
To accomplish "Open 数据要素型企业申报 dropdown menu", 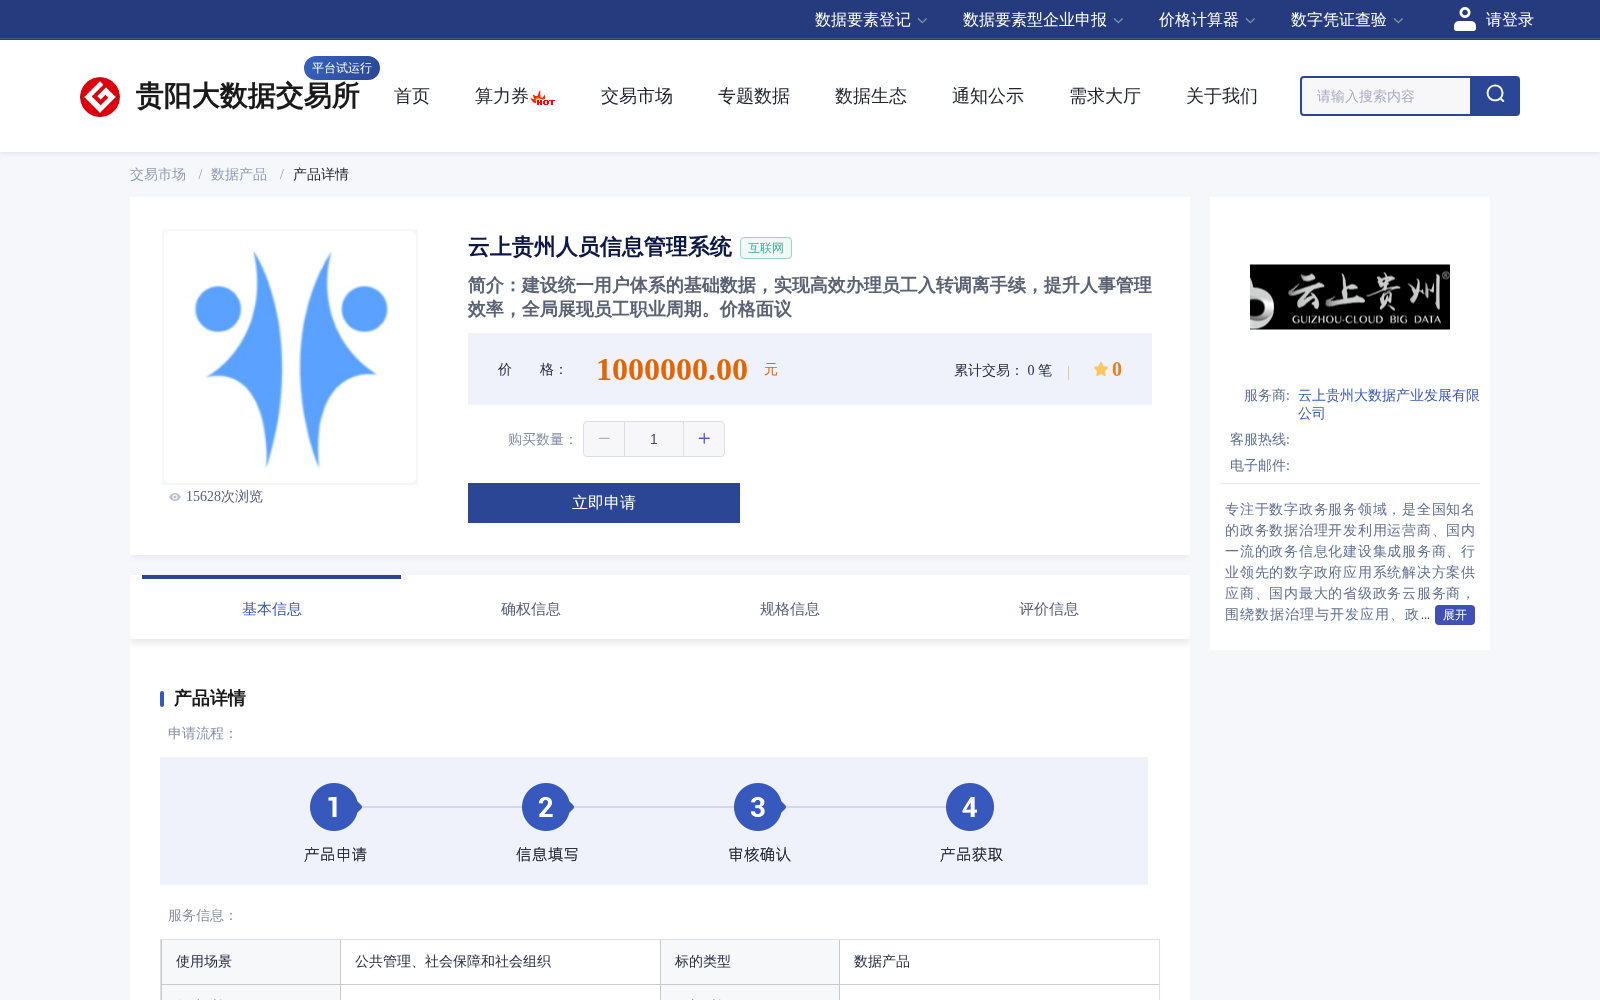I will [x=1043, y=20].
